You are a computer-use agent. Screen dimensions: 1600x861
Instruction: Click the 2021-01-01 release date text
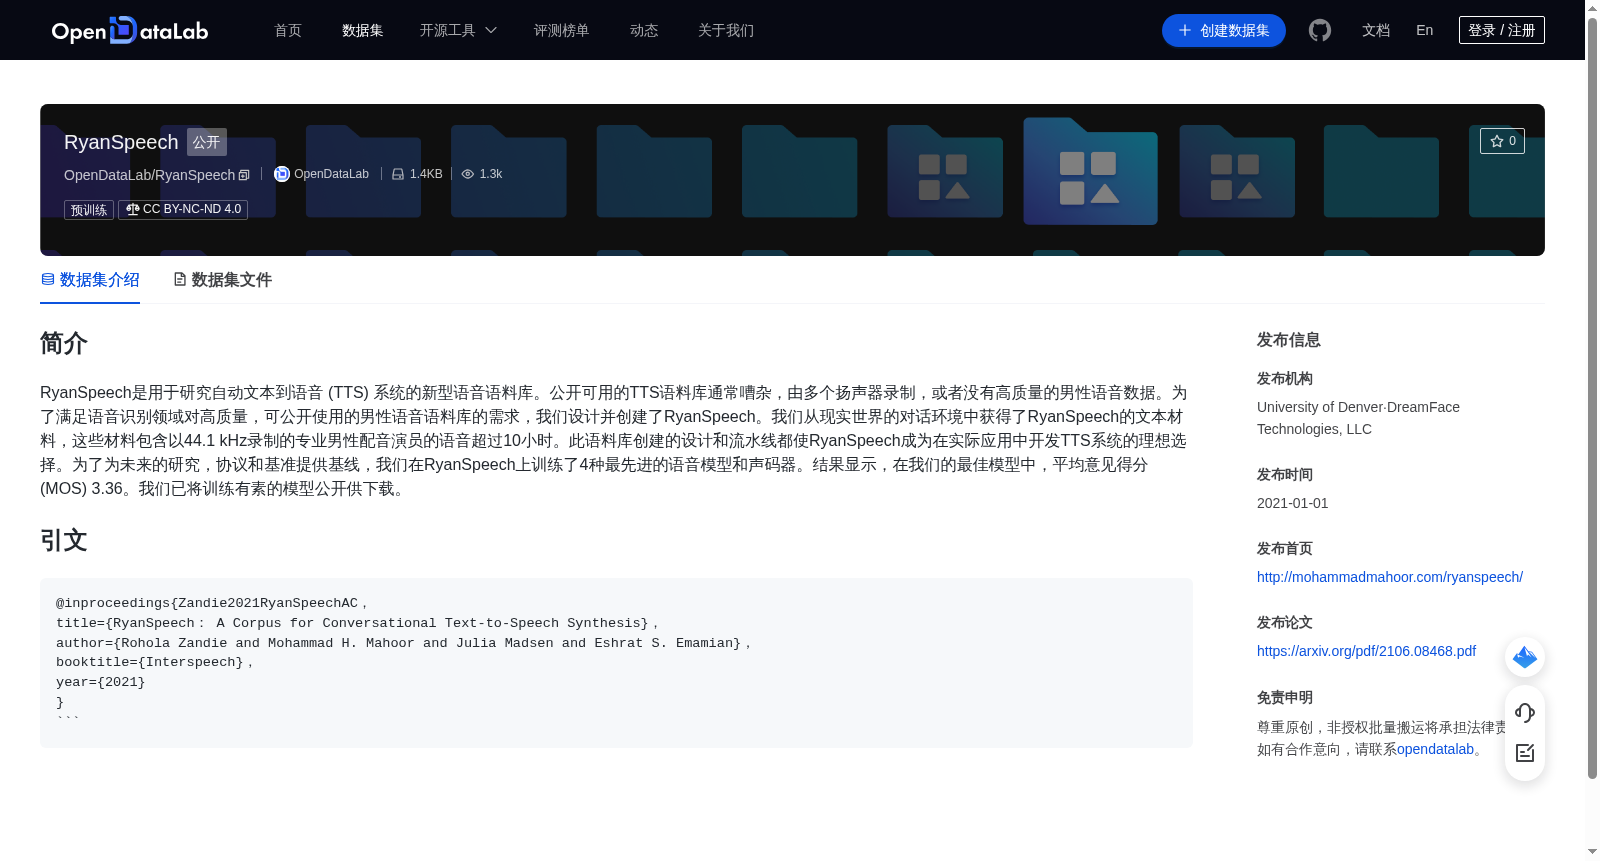1292,503
